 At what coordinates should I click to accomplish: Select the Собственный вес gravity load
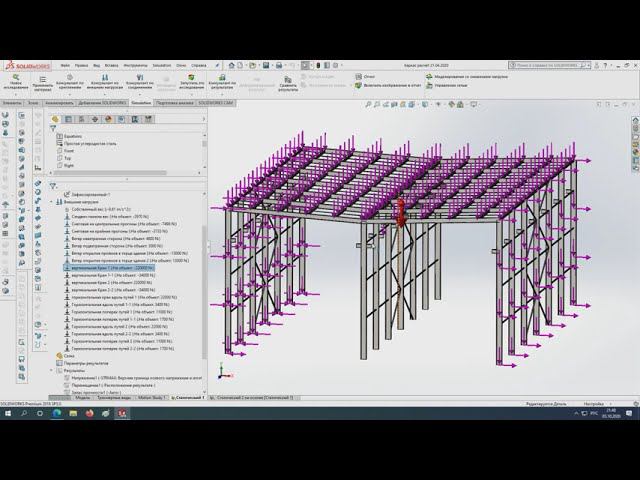tap(98, 209)
